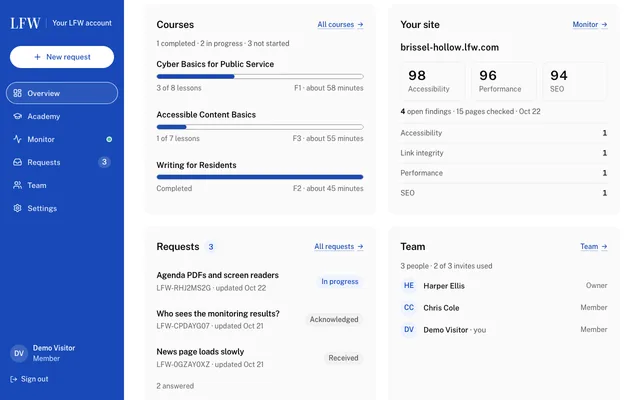Click the New request button

click(62, 57)
